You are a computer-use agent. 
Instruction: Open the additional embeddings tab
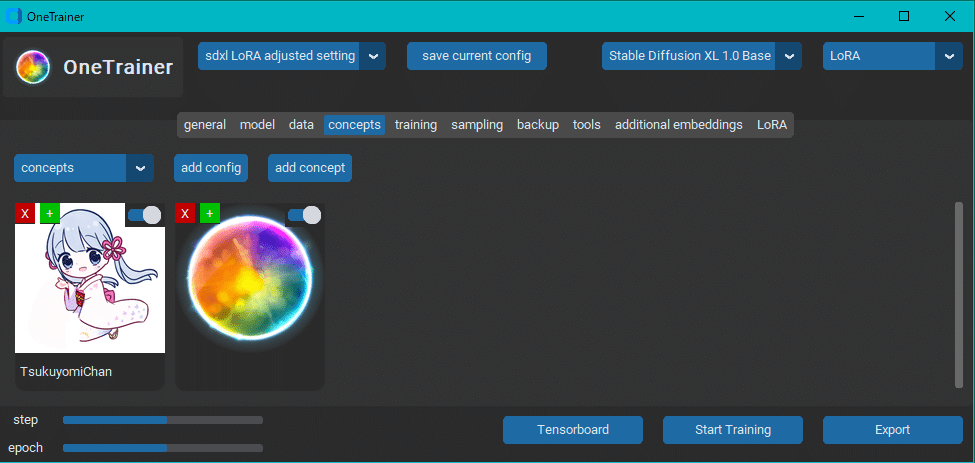coord(678,125)
